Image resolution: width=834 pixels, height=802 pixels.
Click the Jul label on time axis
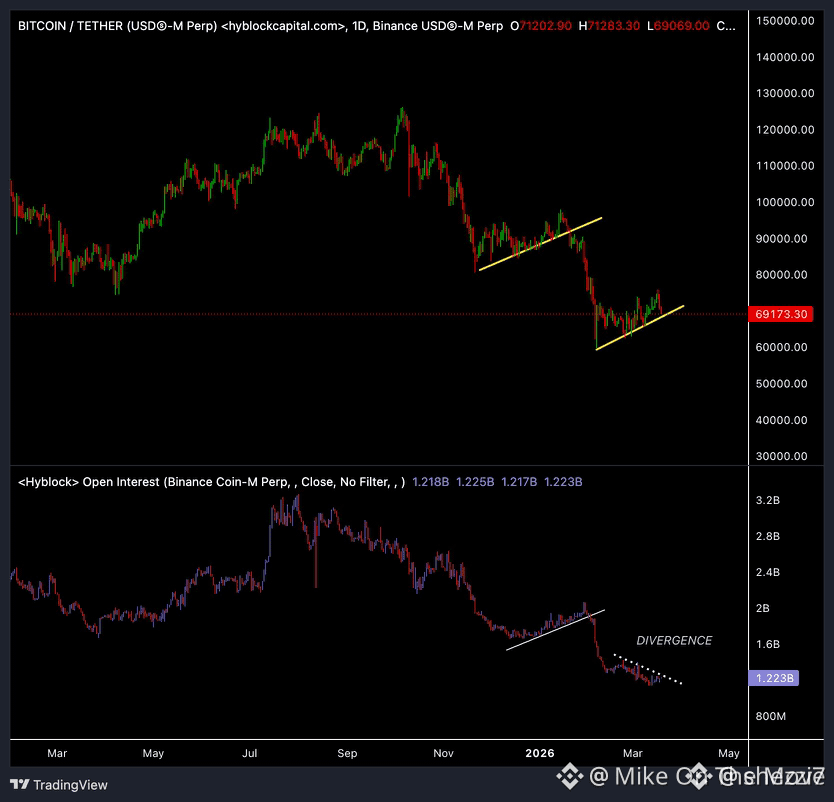coord(249,753)
